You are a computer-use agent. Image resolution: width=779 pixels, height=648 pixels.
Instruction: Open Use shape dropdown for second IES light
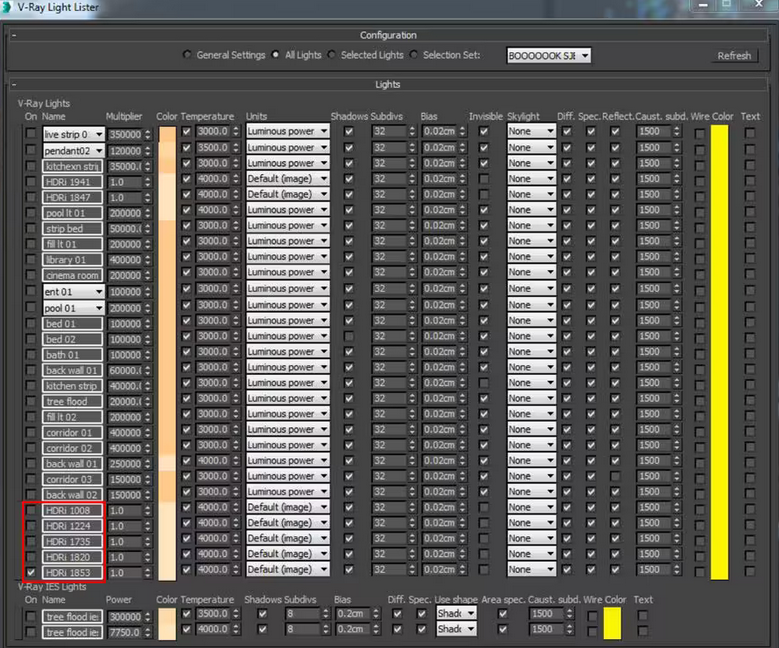point(456,629)
